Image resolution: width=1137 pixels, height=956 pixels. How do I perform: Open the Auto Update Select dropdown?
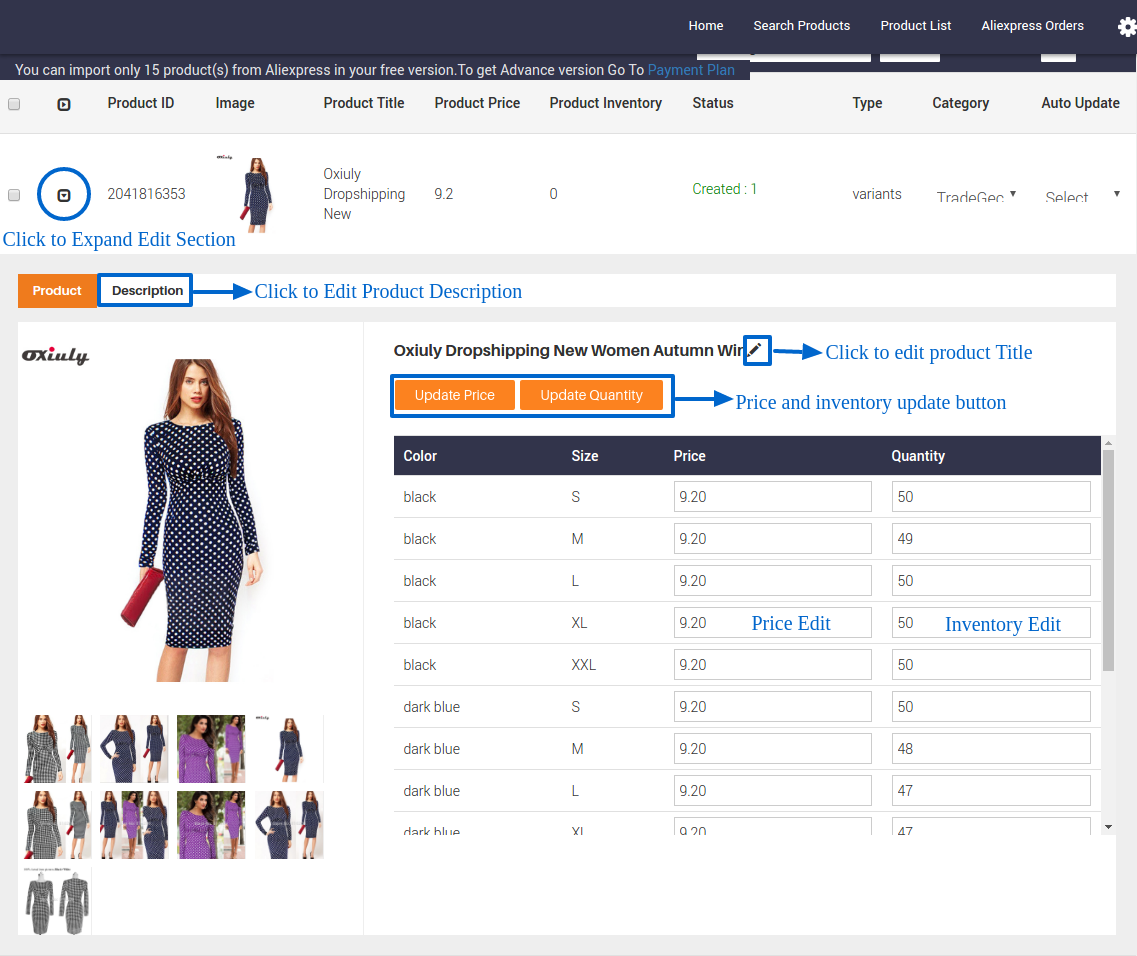pos(1081,197)
